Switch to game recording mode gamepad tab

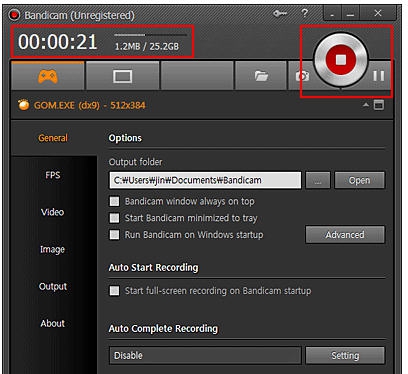coord(48,76)
